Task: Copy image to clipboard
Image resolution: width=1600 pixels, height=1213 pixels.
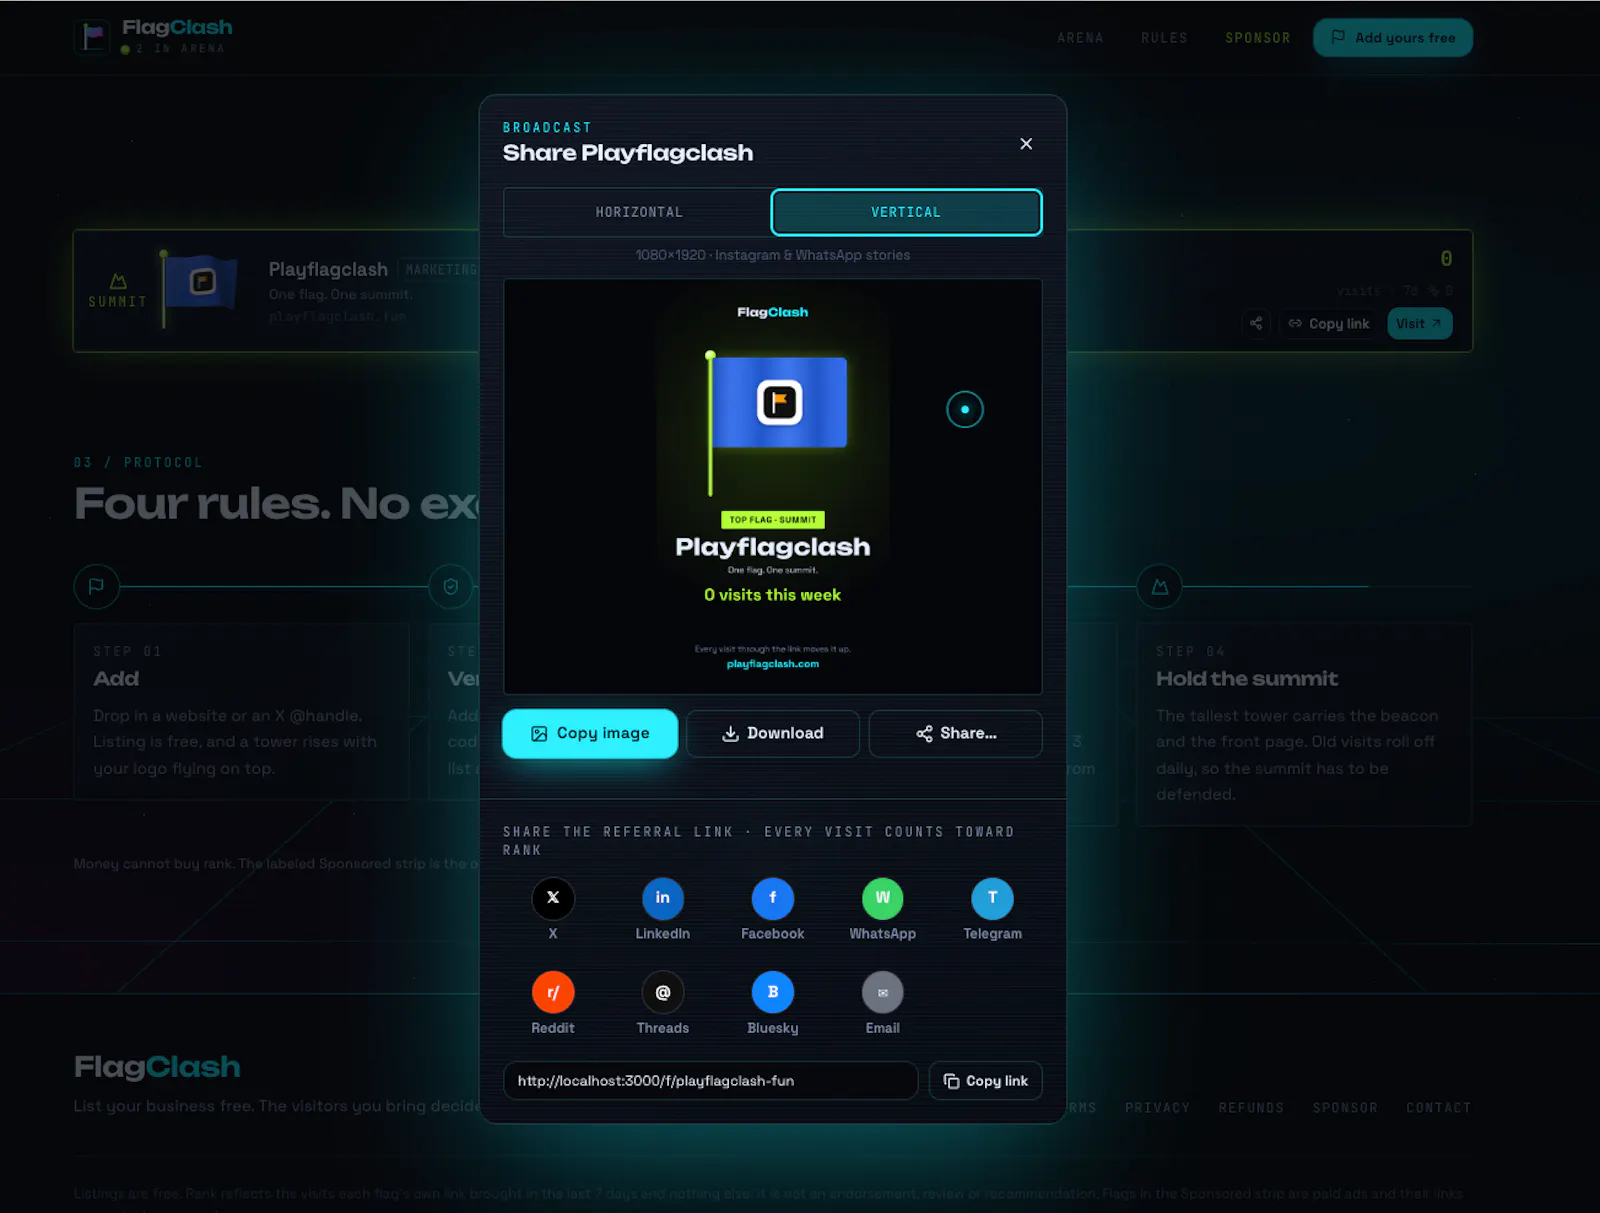Action: point(590,734)
